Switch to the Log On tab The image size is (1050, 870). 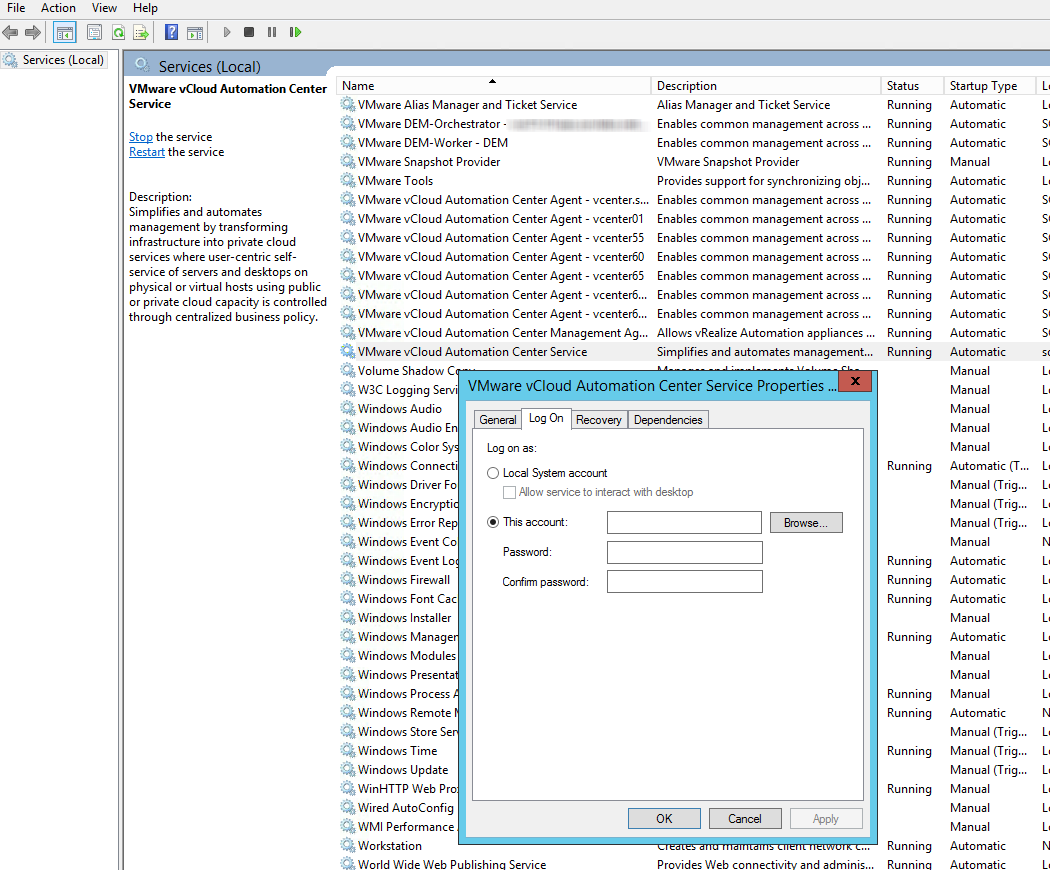pyautogui.click(x=546, y=418)
